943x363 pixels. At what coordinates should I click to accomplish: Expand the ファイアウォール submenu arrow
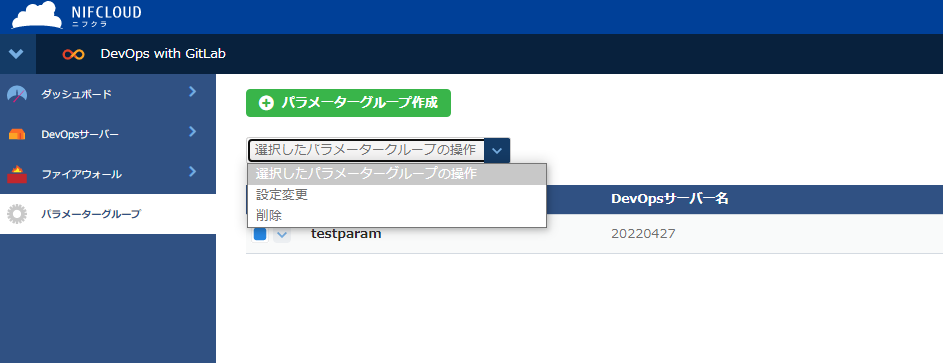coord(192,172)
